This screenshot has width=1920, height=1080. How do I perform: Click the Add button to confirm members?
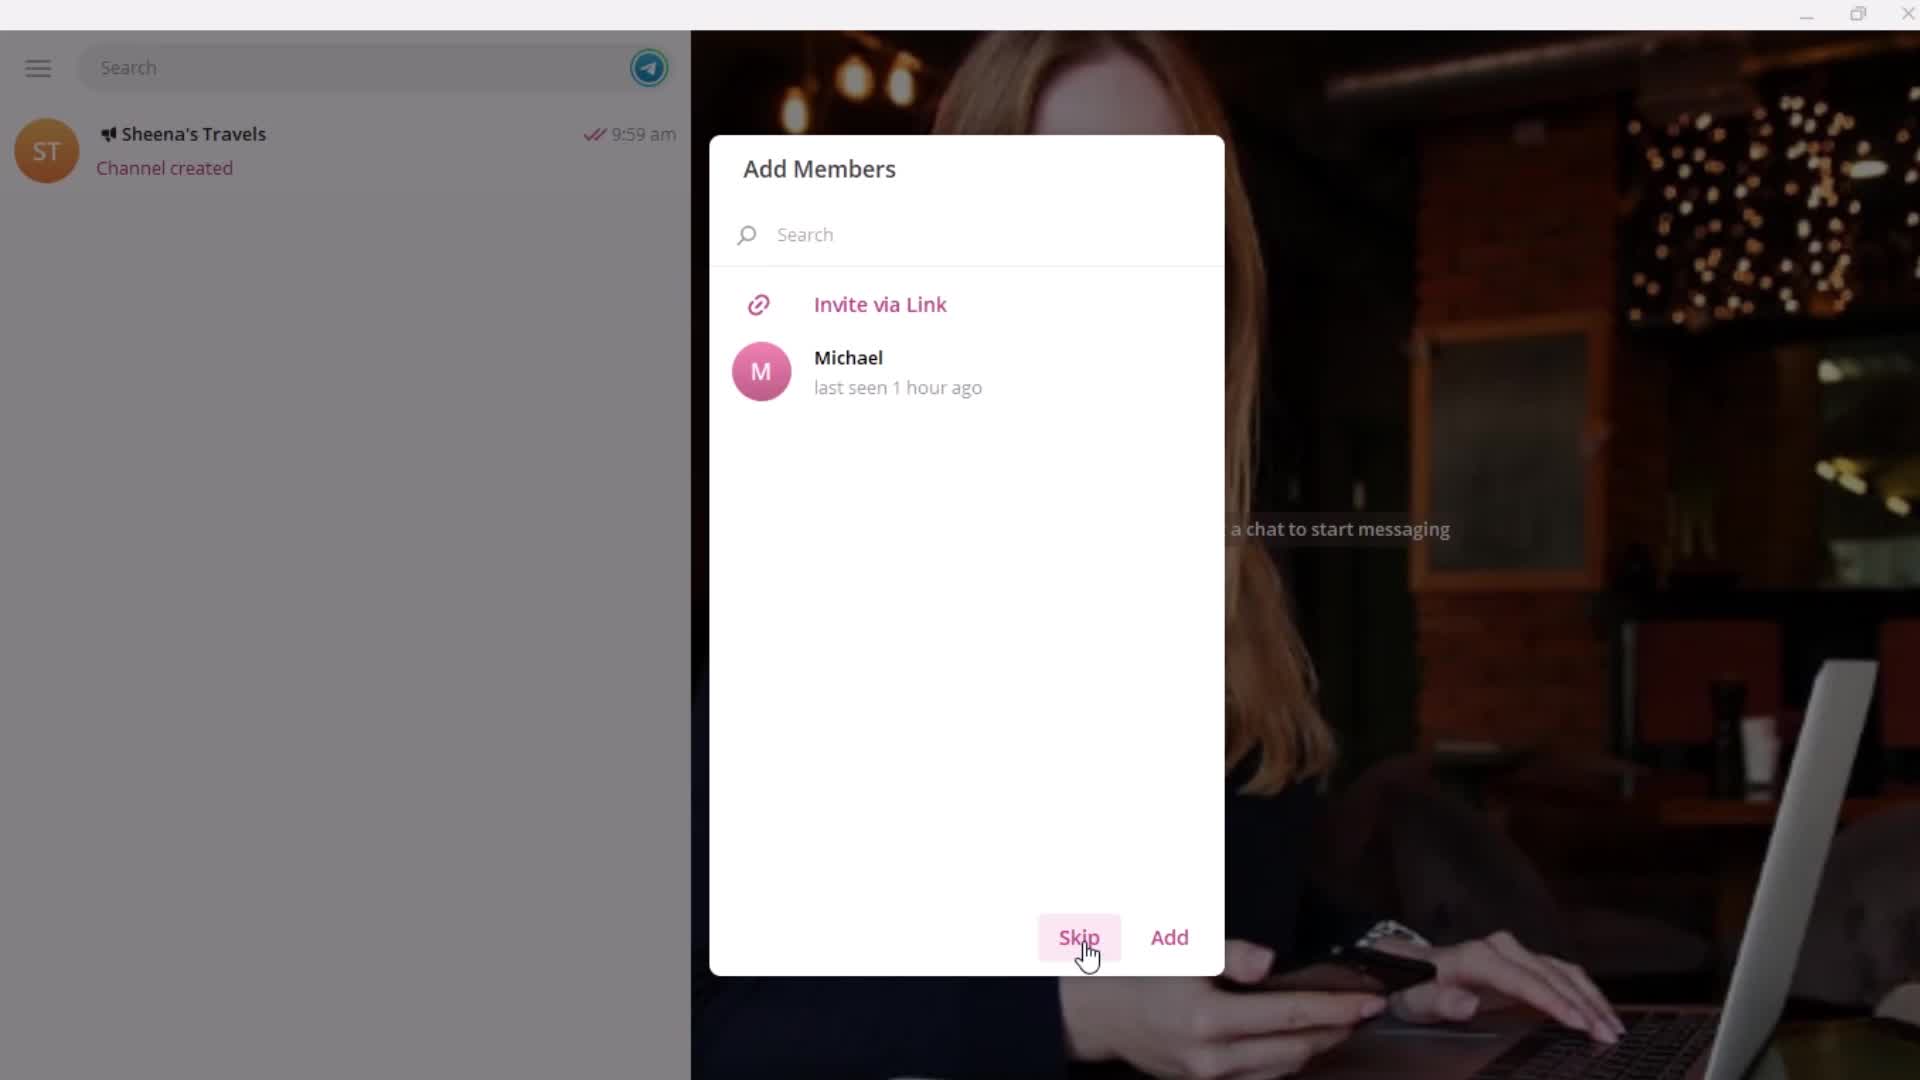click(x=1170, y=936)
